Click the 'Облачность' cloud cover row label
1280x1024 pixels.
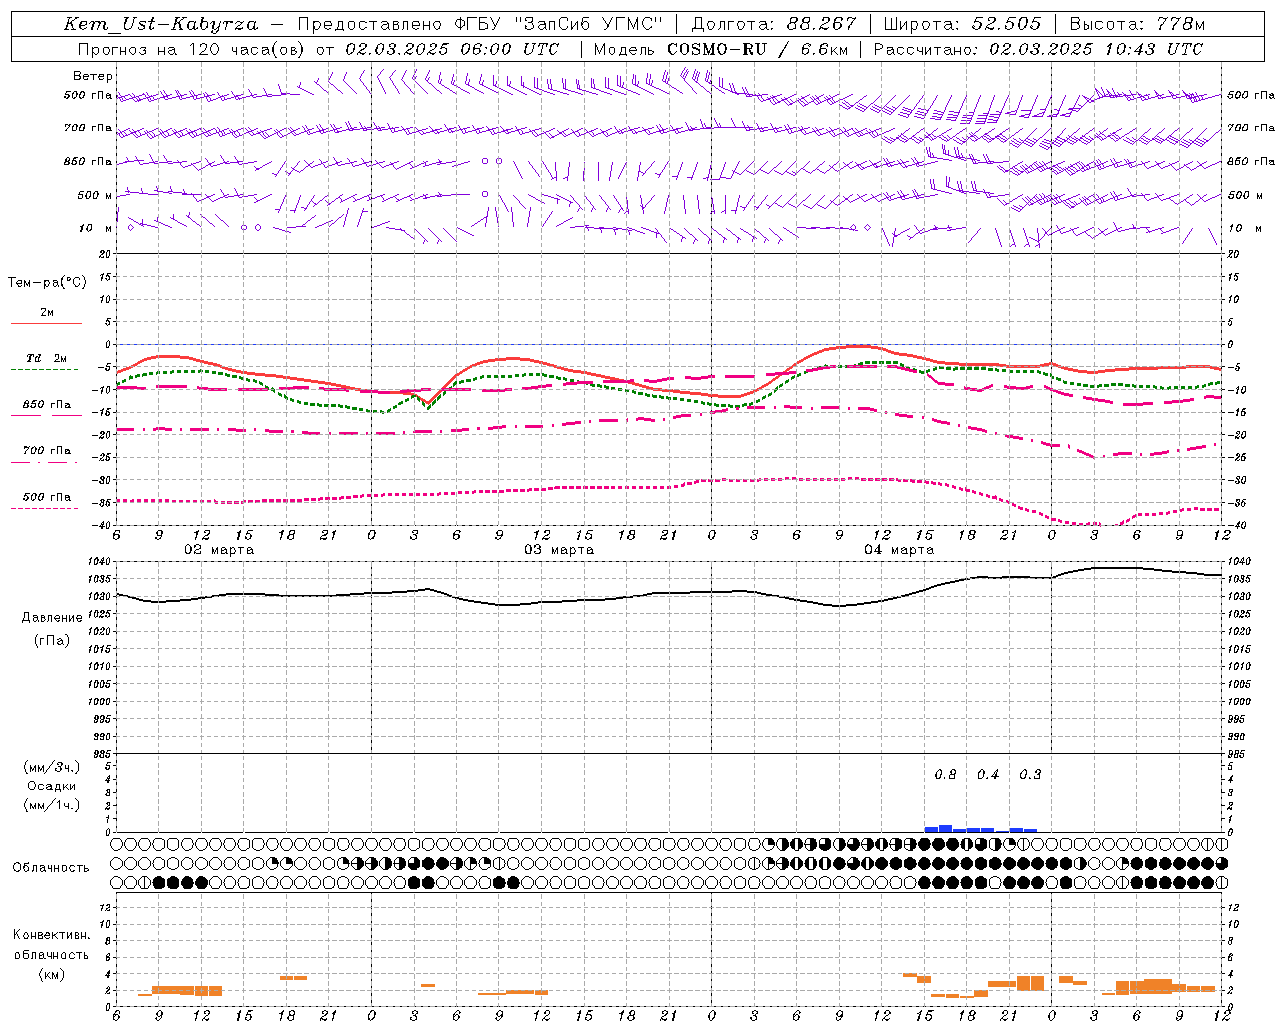[x=51, y=868]
